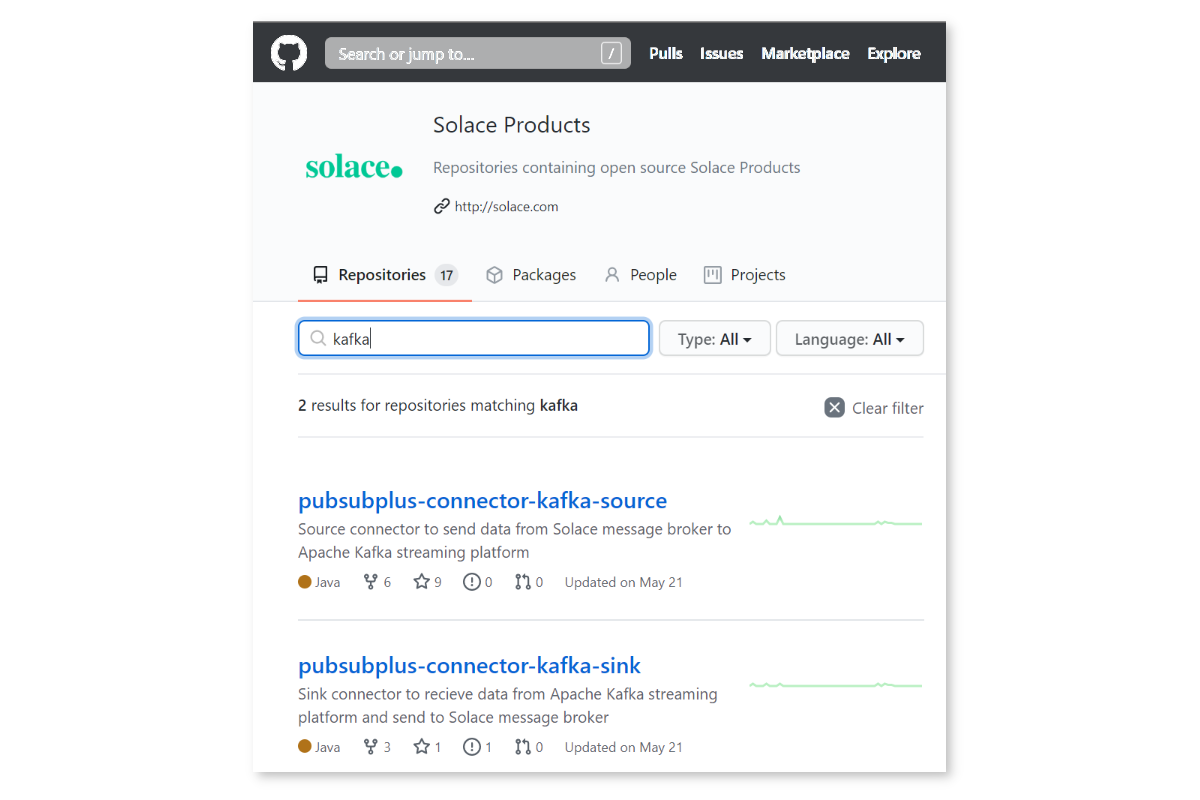
Task: Click the slash shortcut icon in search bar
Action: coord(611,53)
